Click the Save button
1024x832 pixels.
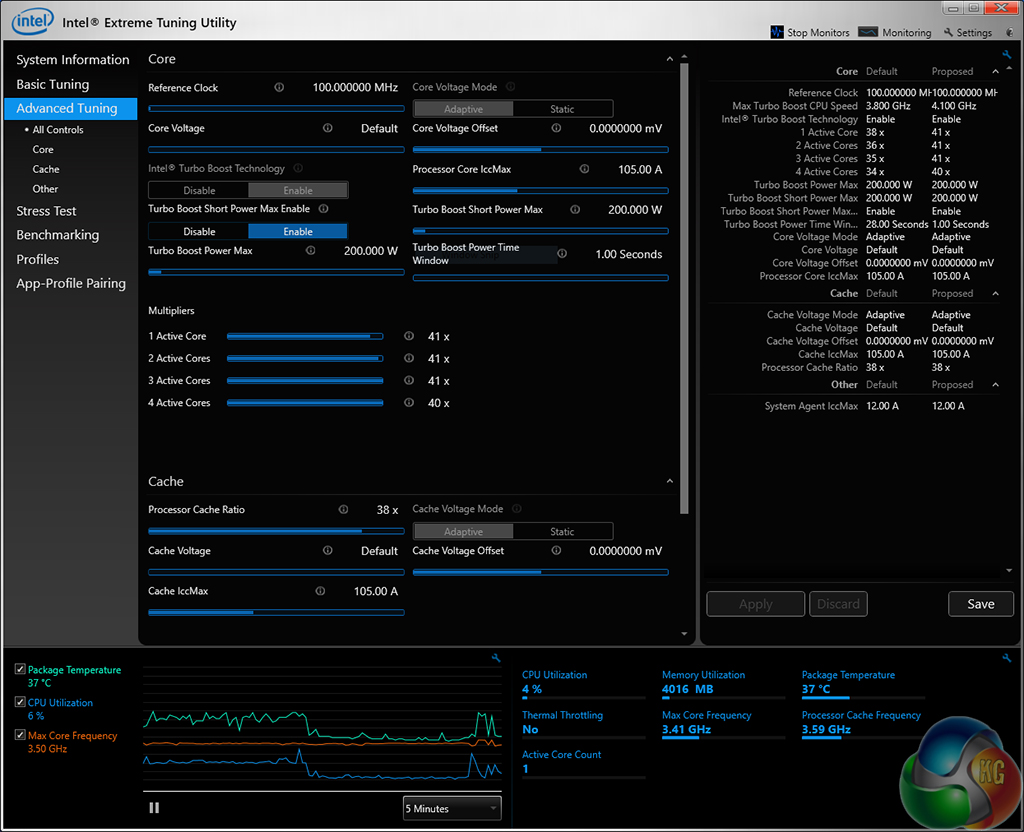coord(980,604)
